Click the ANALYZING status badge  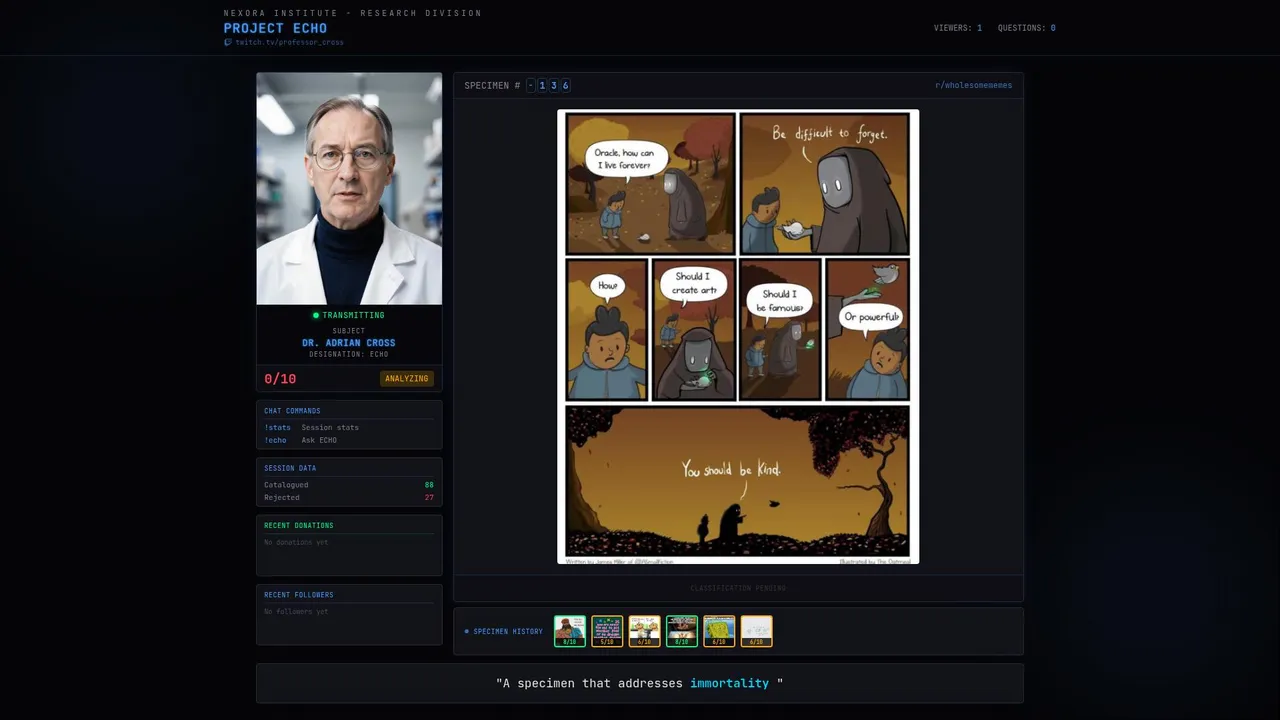[407, 379]
